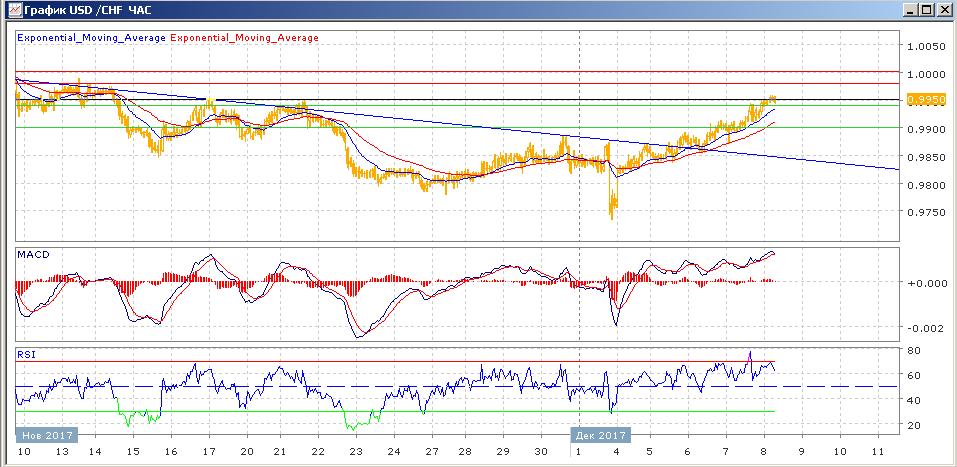The image size is (957, 467).
Task: Click the 0.9800 price axis label
Action: [927, 184]
